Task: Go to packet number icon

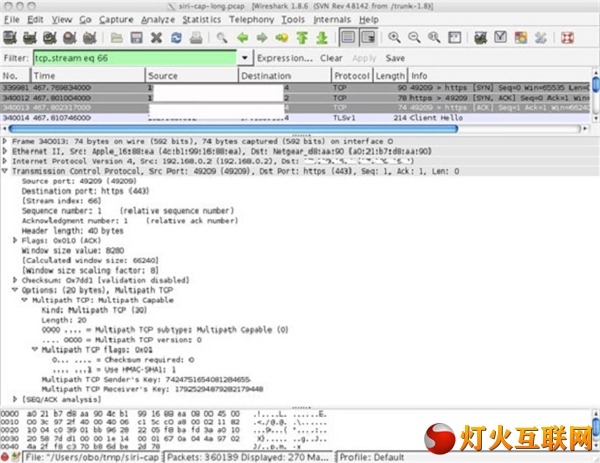Action: (282, 37)
